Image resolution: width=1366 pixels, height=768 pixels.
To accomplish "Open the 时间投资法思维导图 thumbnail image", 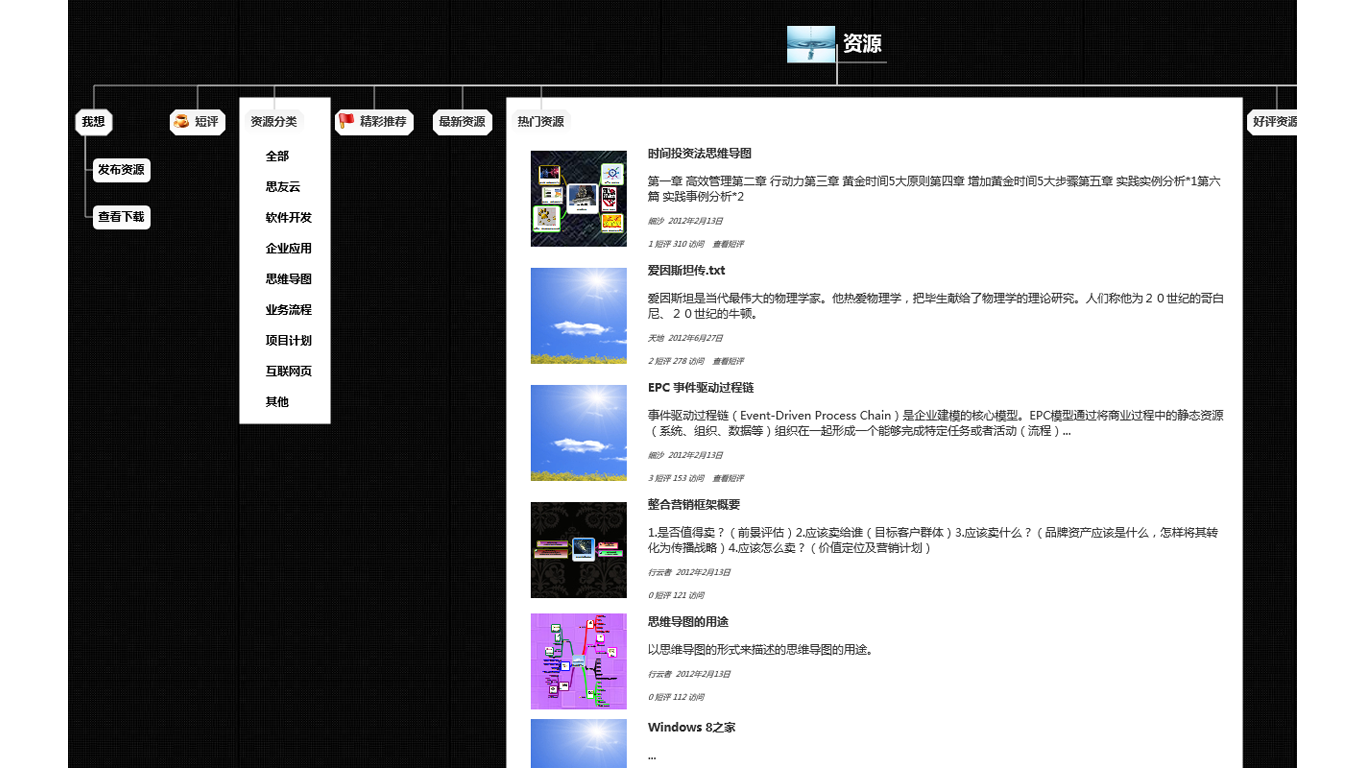I will pyautogui.click(x=579, y=199).
